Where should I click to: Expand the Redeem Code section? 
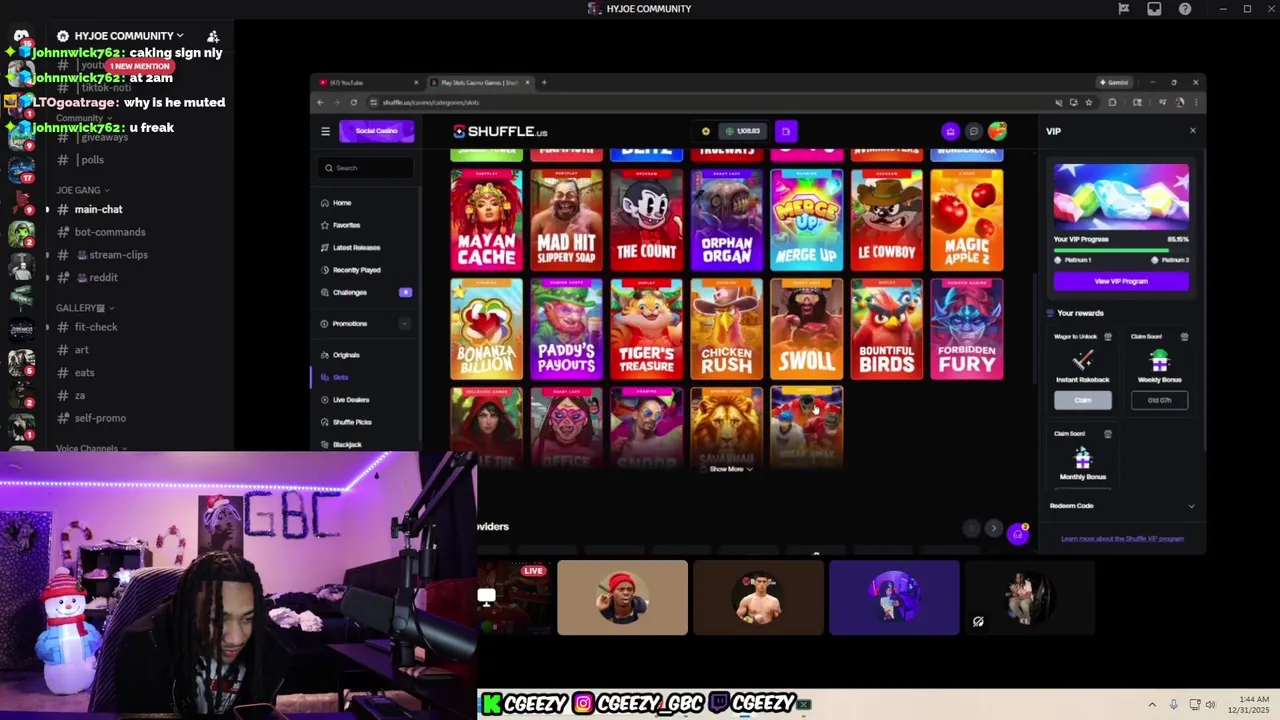pyautogui.click(x=1121, y=506)
